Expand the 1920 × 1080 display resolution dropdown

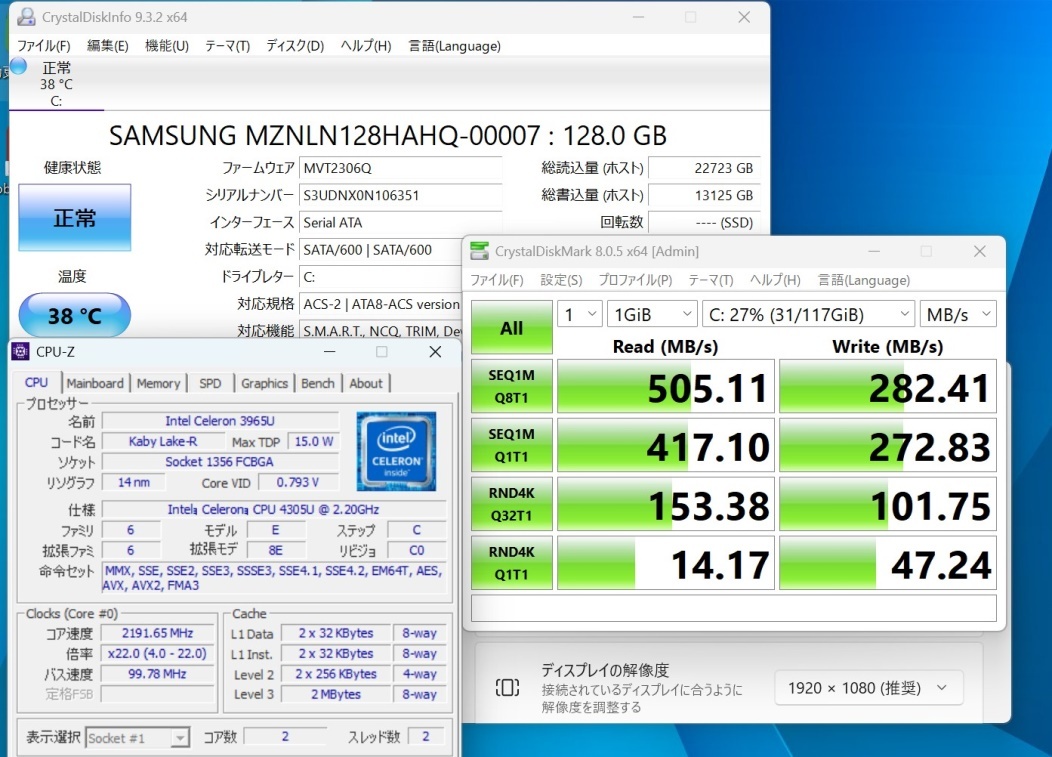pyautogui.click(x=868, y=688)
